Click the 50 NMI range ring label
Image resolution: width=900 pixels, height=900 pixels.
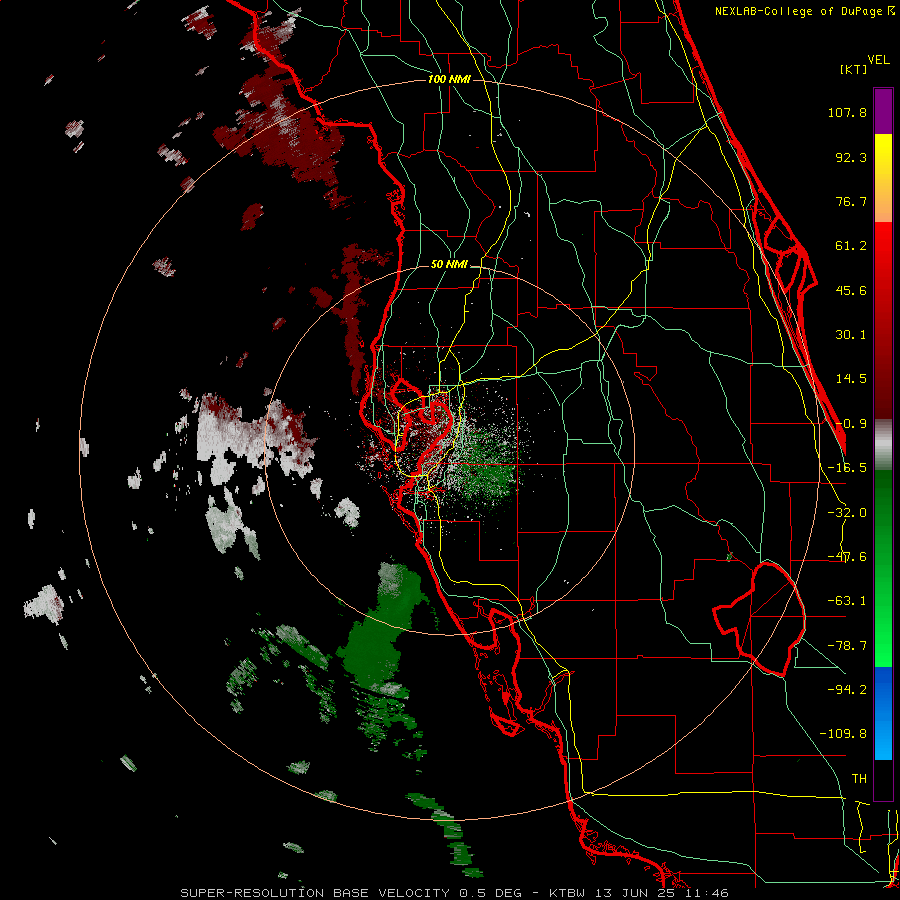point(449,265)
